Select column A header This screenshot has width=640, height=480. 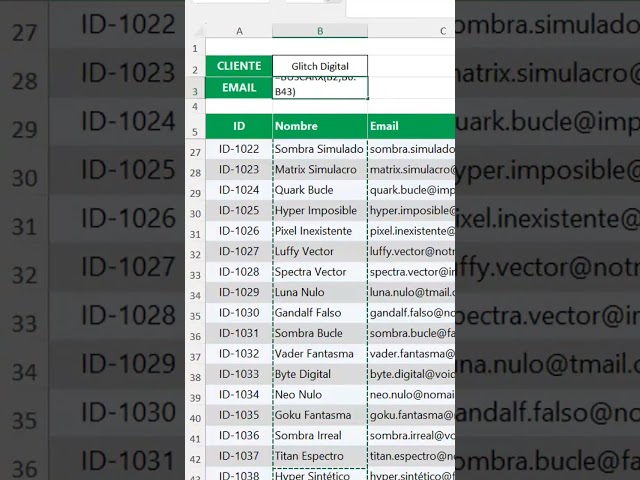tap(239, 31)
